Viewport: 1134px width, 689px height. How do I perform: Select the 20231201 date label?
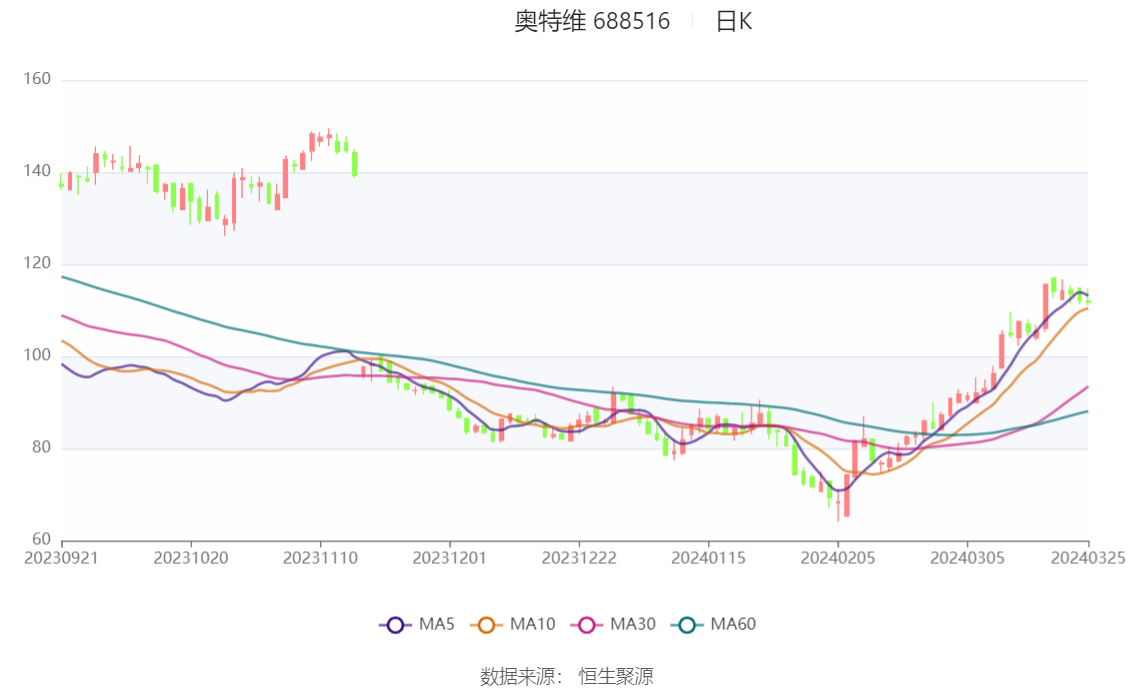pyautogui.click(x=450, y=558)
